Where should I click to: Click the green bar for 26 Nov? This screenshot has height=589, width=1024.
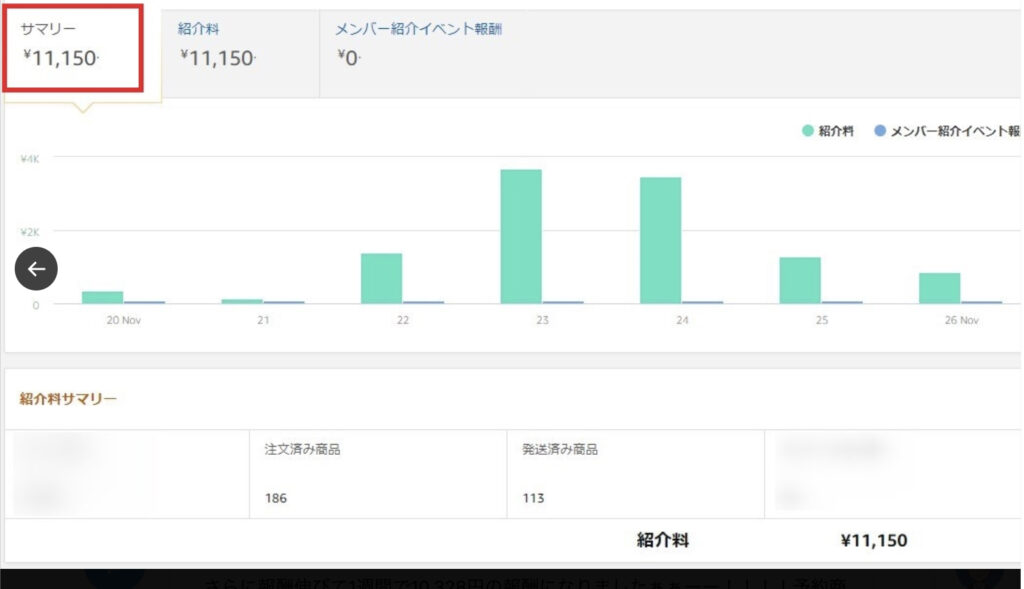point(939,288)
